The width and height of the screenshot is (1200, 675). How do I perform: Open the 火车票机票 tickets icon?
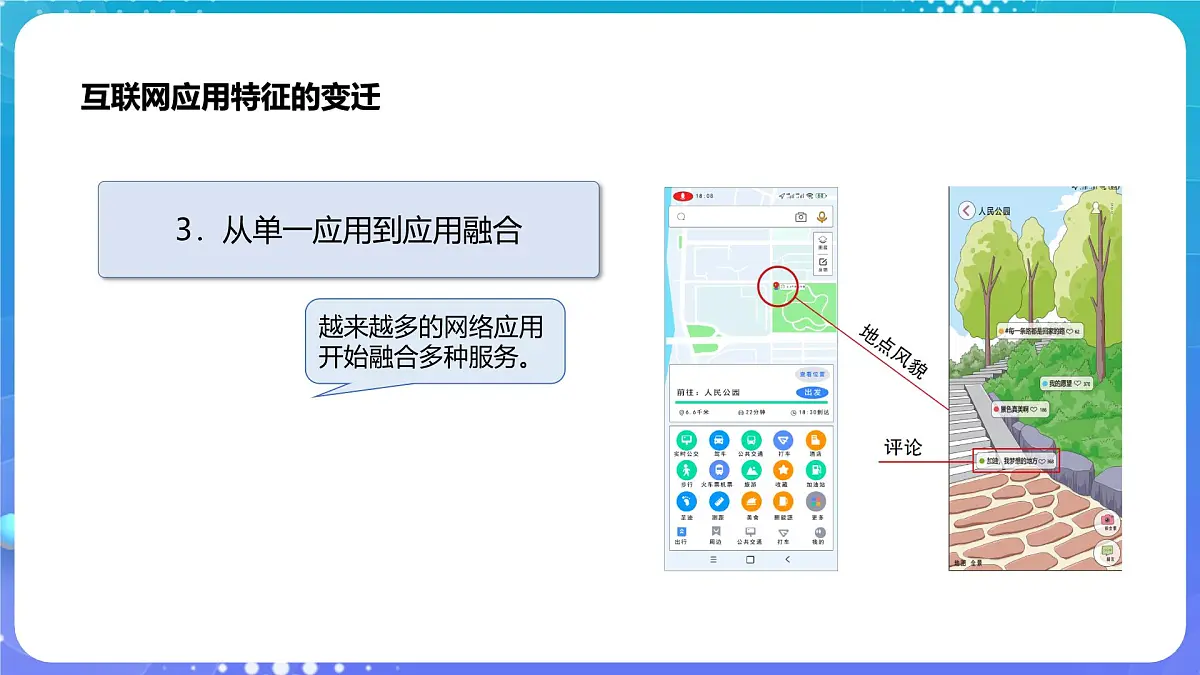click(718, 470)
